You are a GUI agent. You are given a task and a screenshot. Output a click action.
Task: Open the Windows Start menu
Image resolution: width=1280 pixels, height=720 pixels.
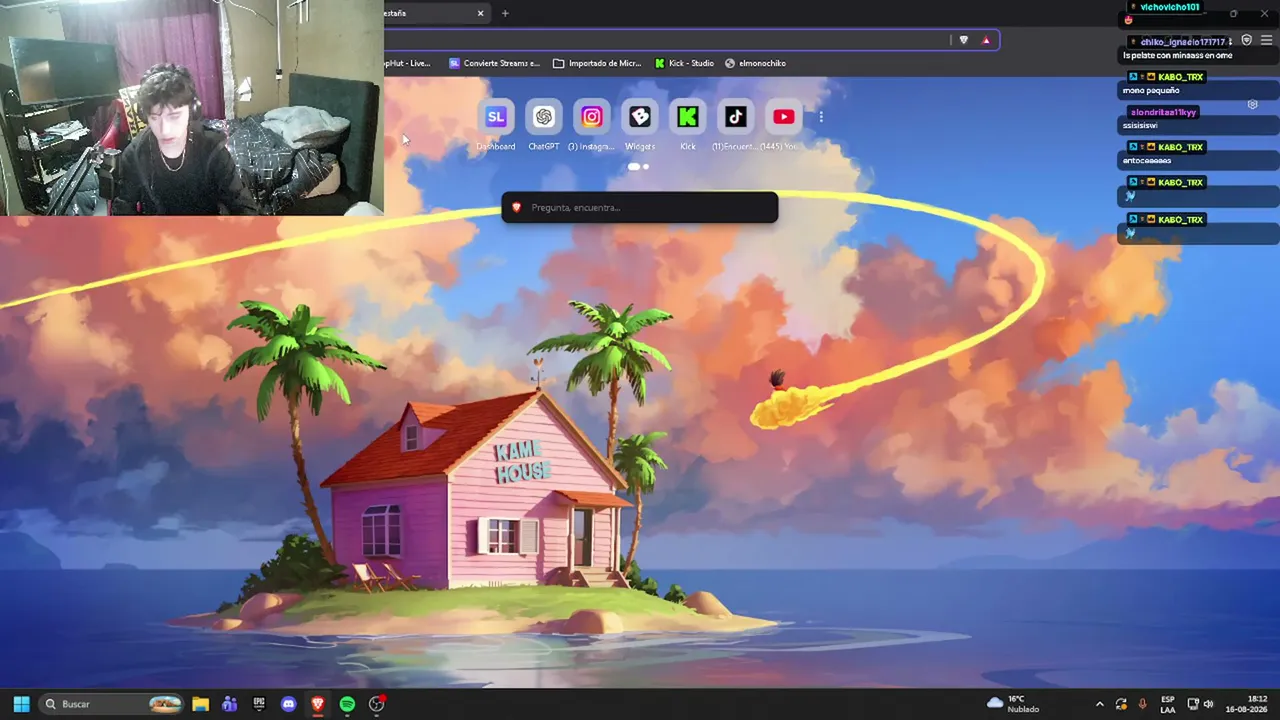[x=21, y=704]
